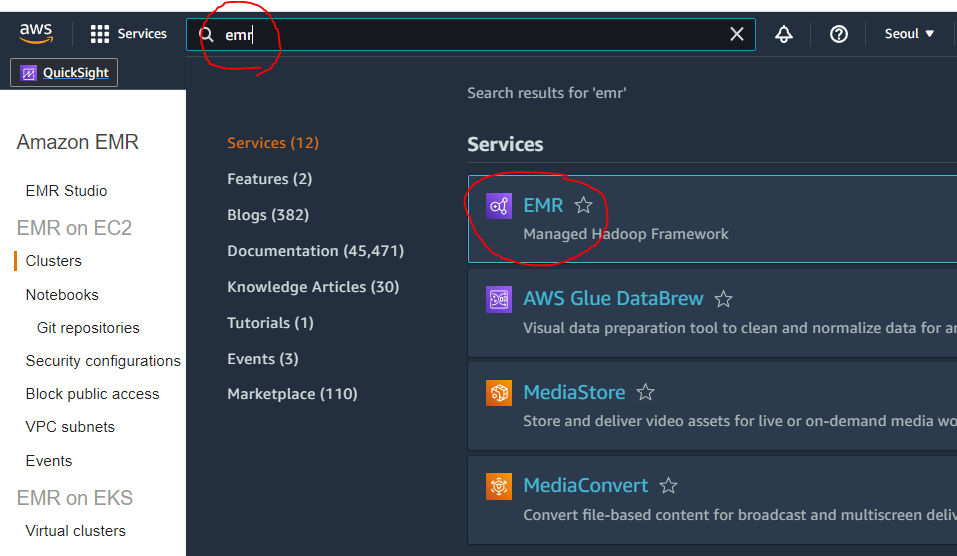Open Block public access in sidebar
957x556 pixels.
(x=92, y=394)
